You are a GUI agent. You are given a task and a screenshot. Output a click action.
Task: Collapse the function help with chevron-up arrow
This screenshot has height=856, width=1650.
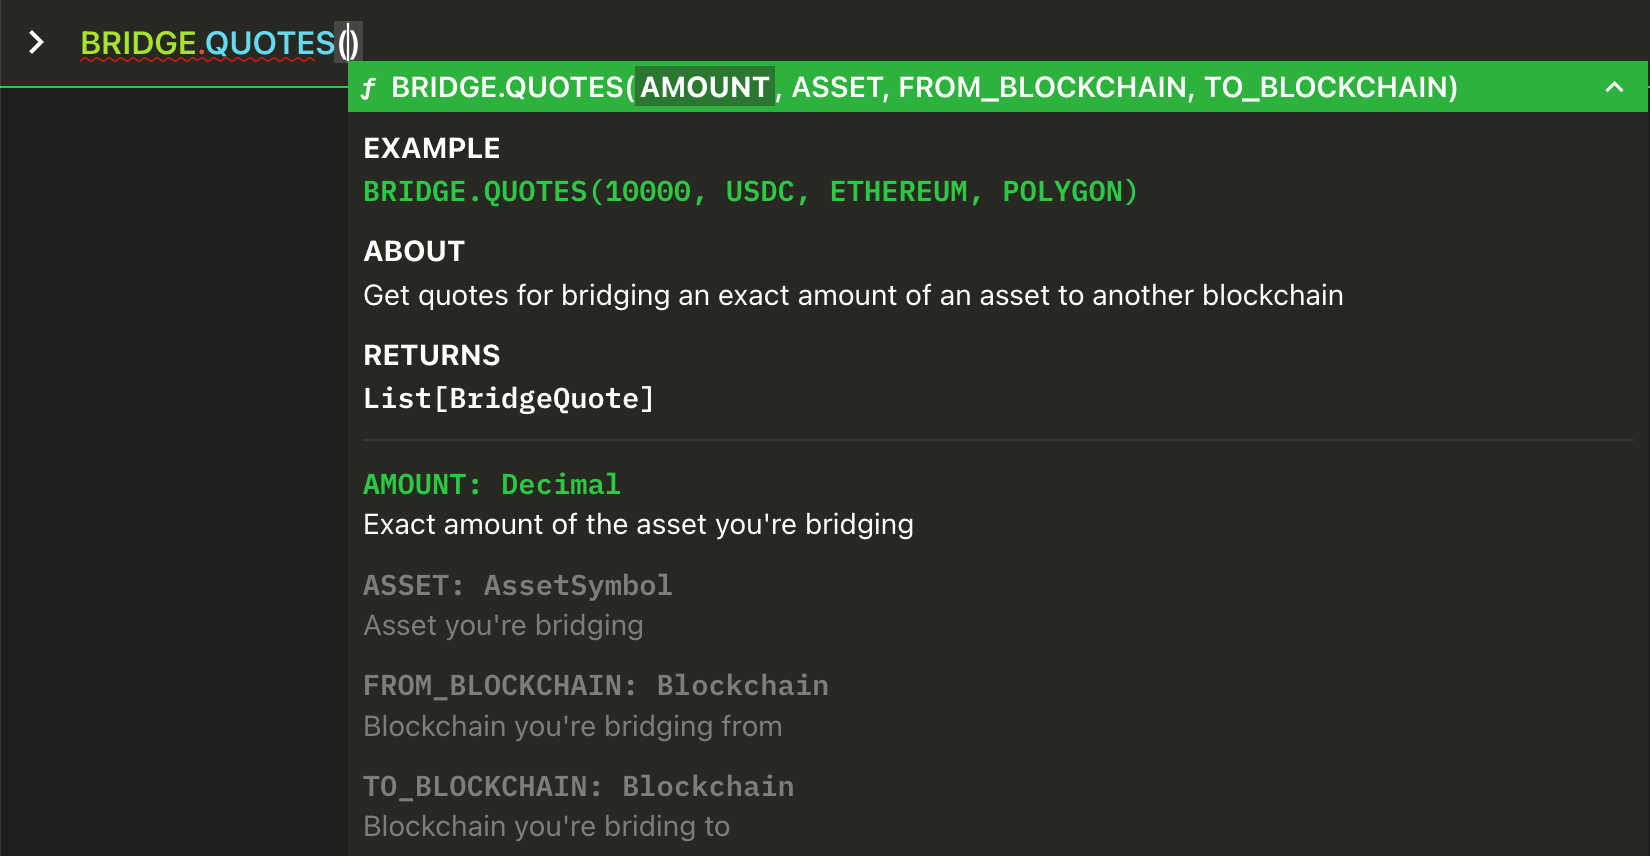[1614, 87]
